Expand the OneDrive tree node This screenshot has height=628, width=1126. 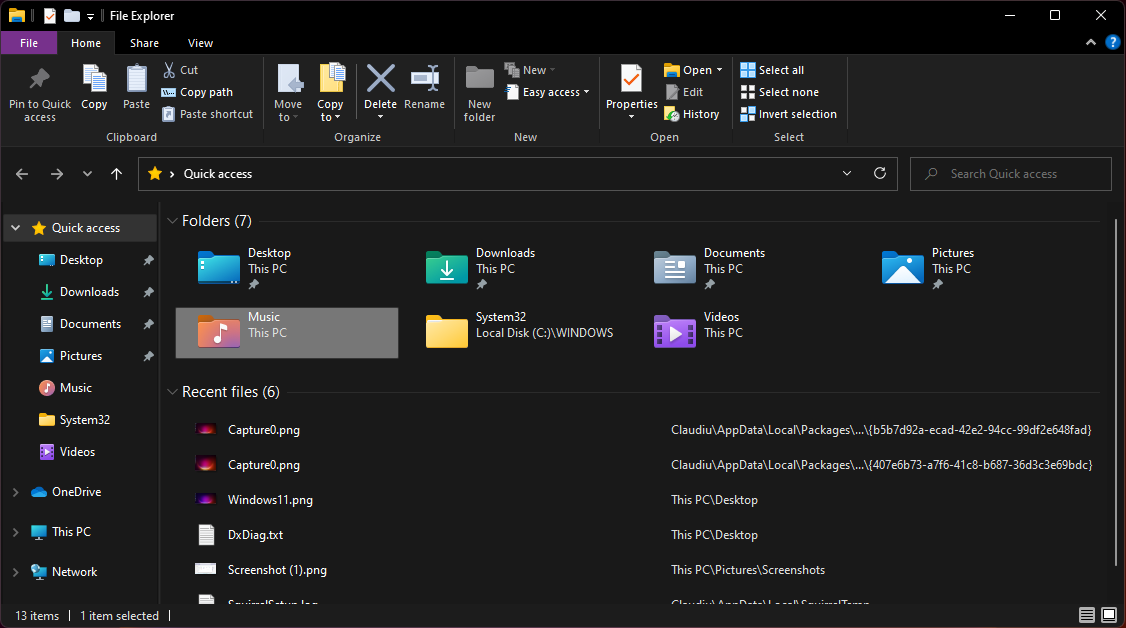click(16, 492)
